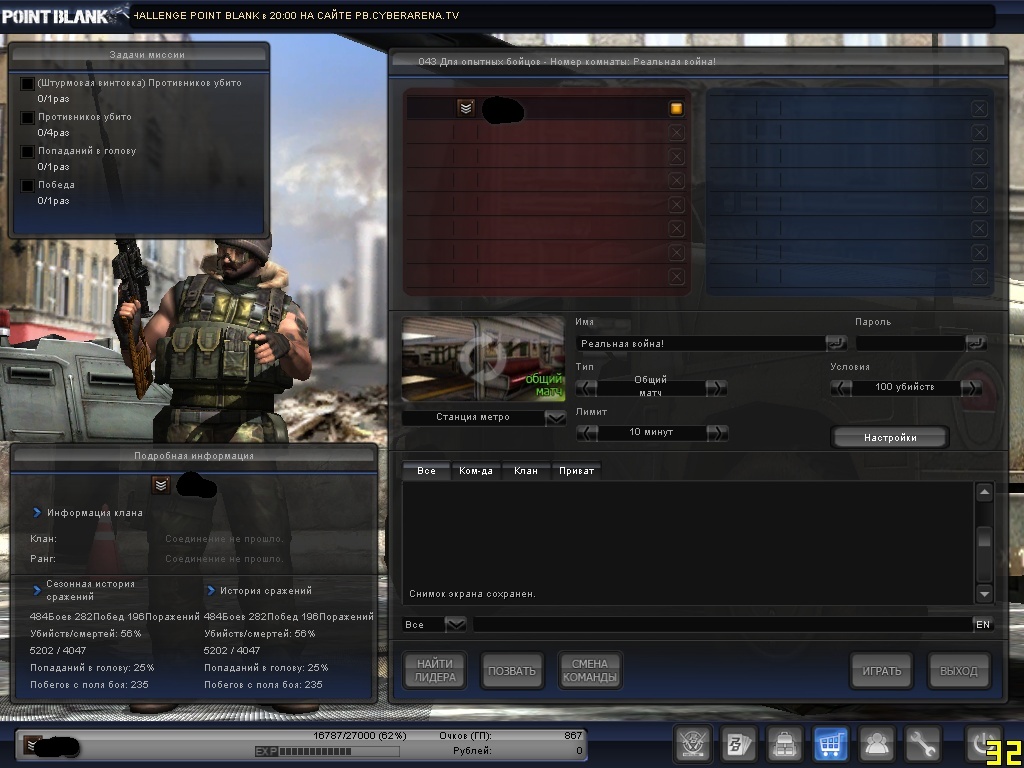Start match with ИГРАТЬ button
Image resolution: width=1024 pixels, height=768 pixels.
882,671
